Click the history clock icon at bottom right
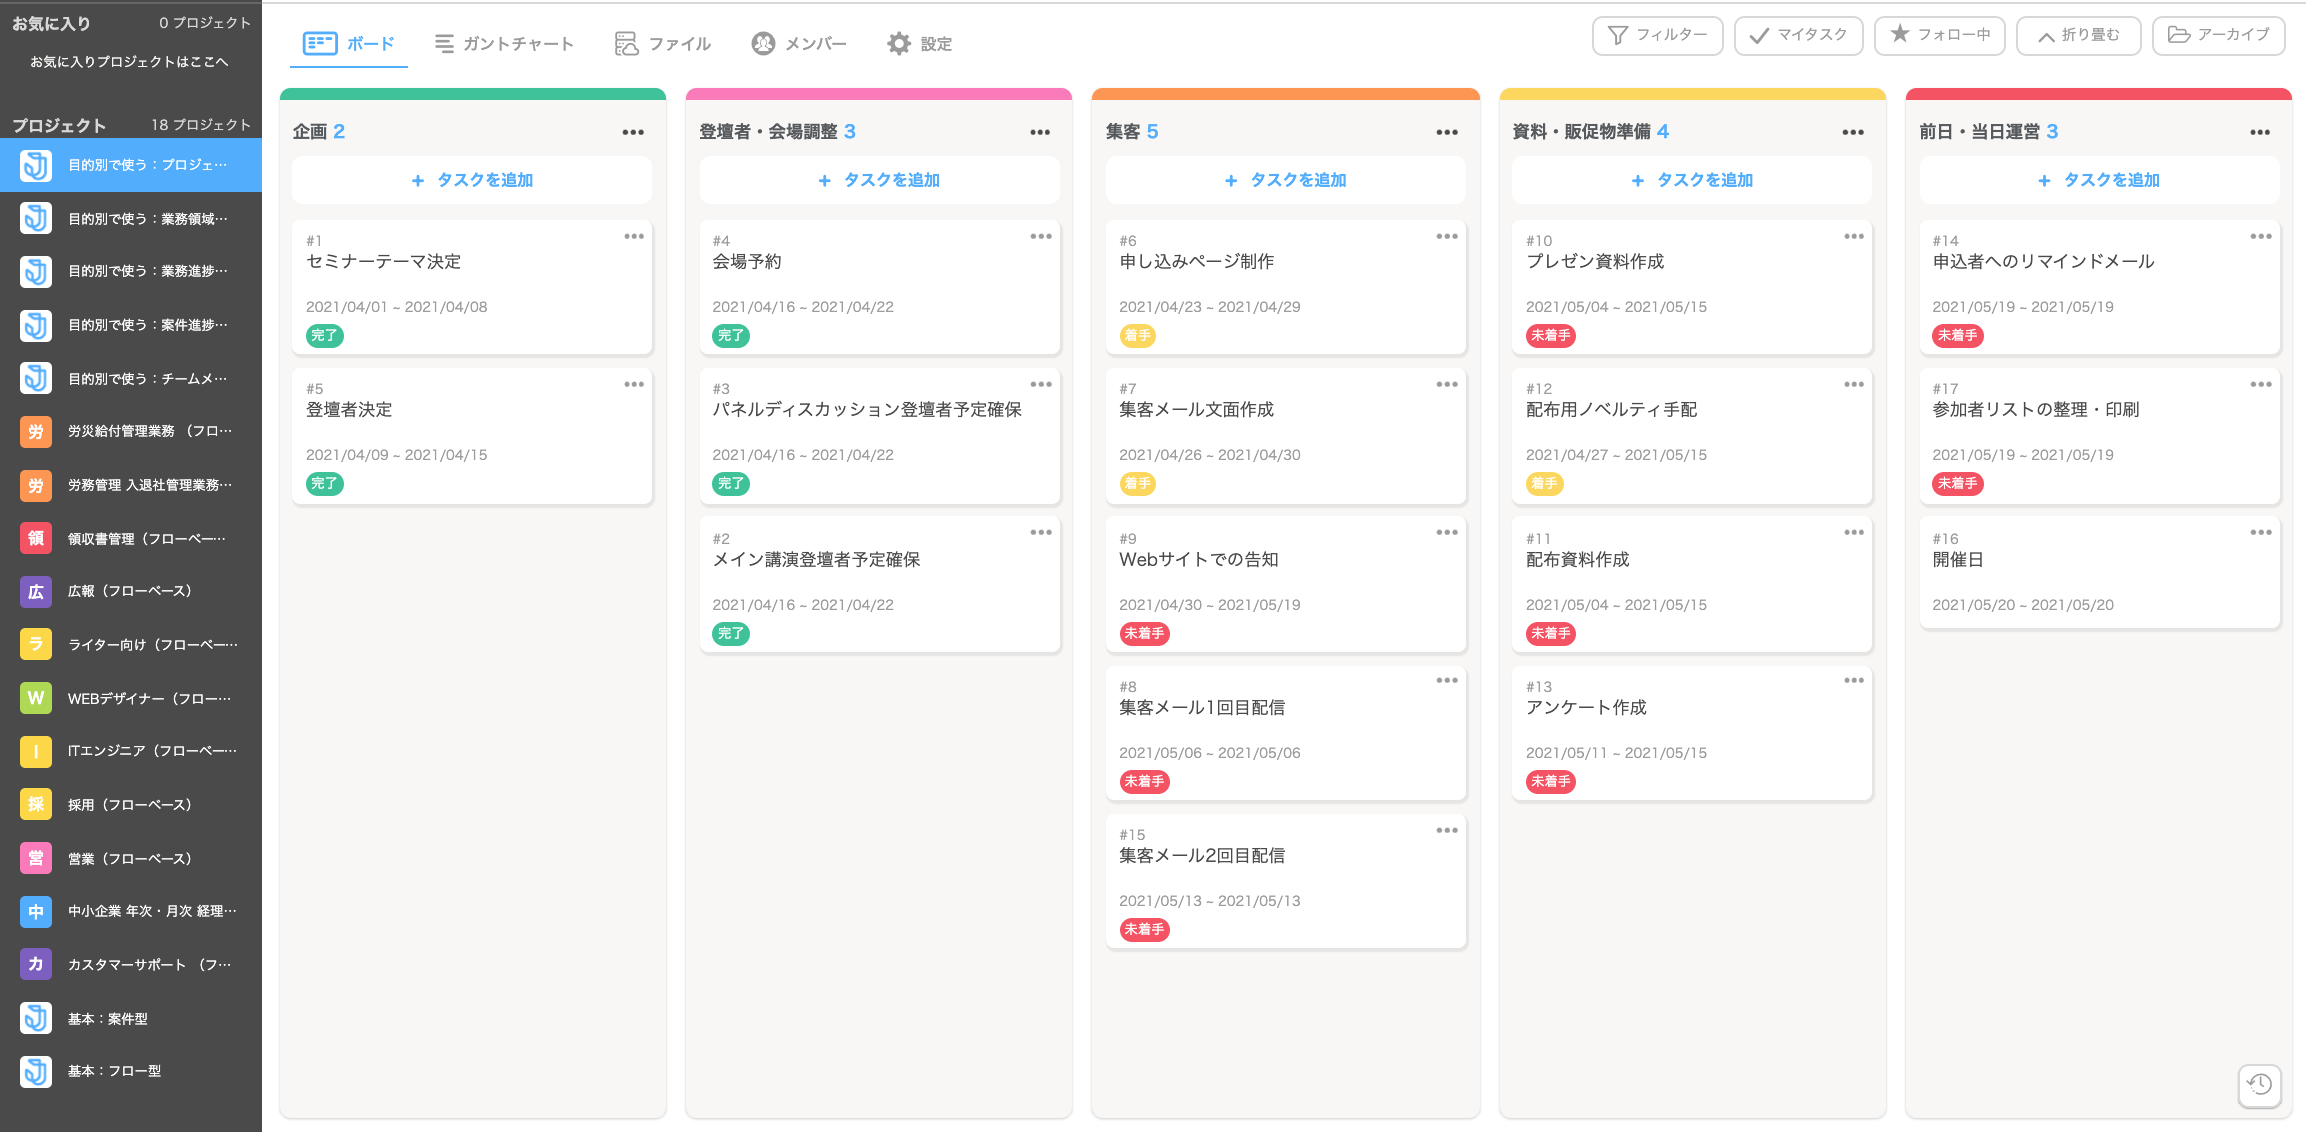The image size is (2306, 1132). click(2259, 1085)
